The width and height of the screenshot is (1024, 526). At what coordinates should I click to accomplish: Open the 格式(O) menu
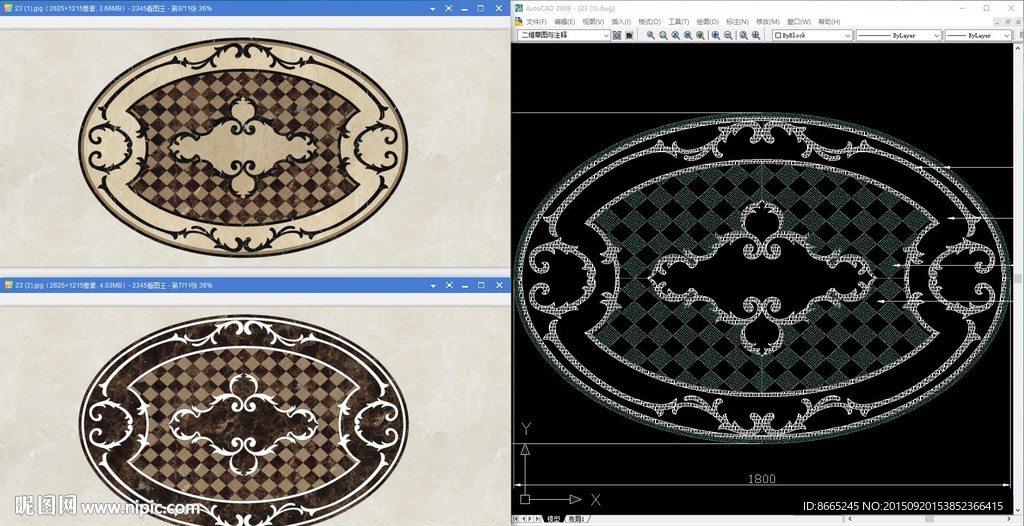click(x=649, y=22)
